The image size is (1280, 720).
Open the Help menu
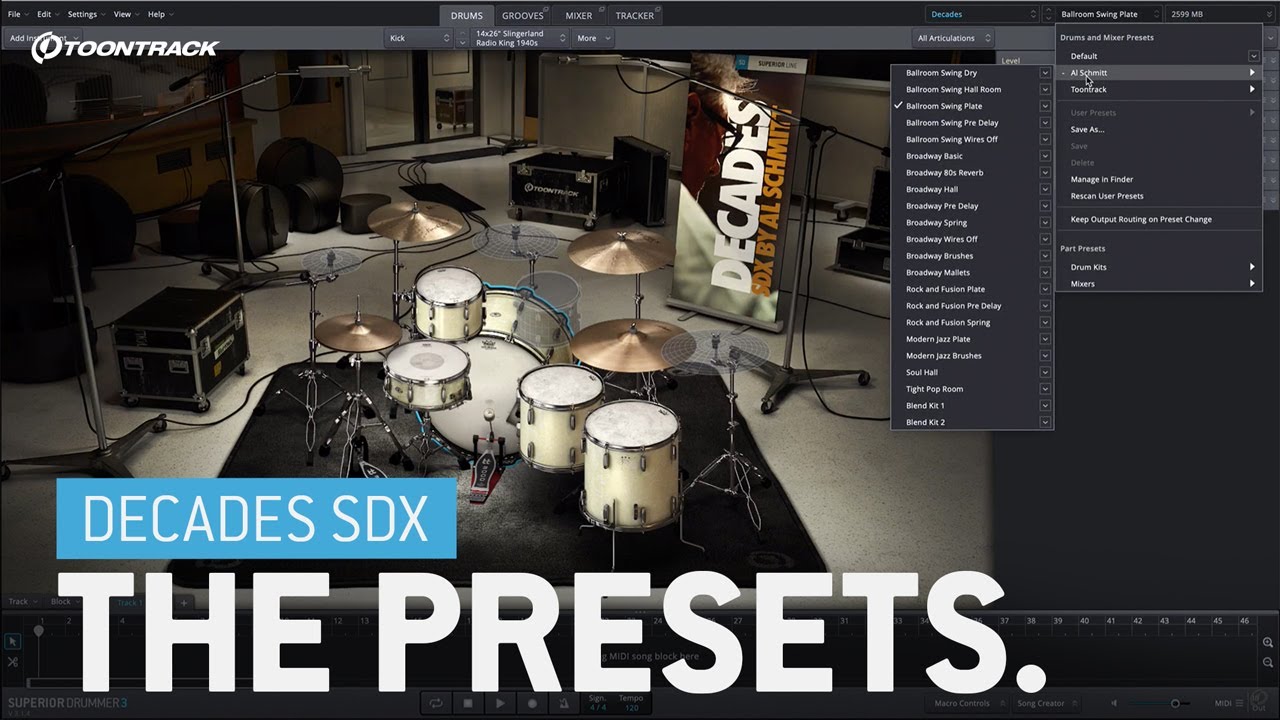pos(160,14)
